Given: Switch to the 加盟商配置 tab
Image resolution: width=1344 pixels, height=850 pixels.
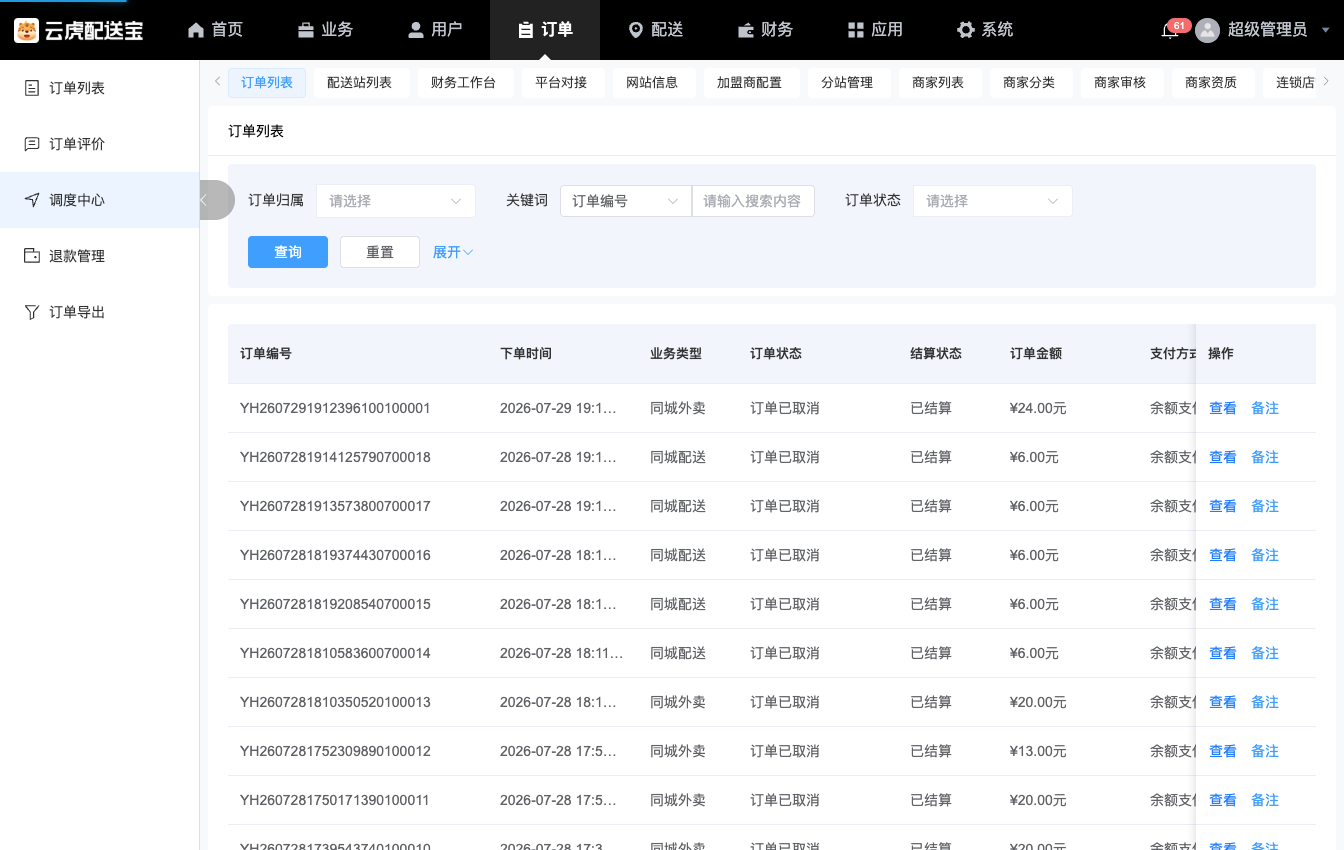Looking at the screenshot, I should (x=749, y=82).
